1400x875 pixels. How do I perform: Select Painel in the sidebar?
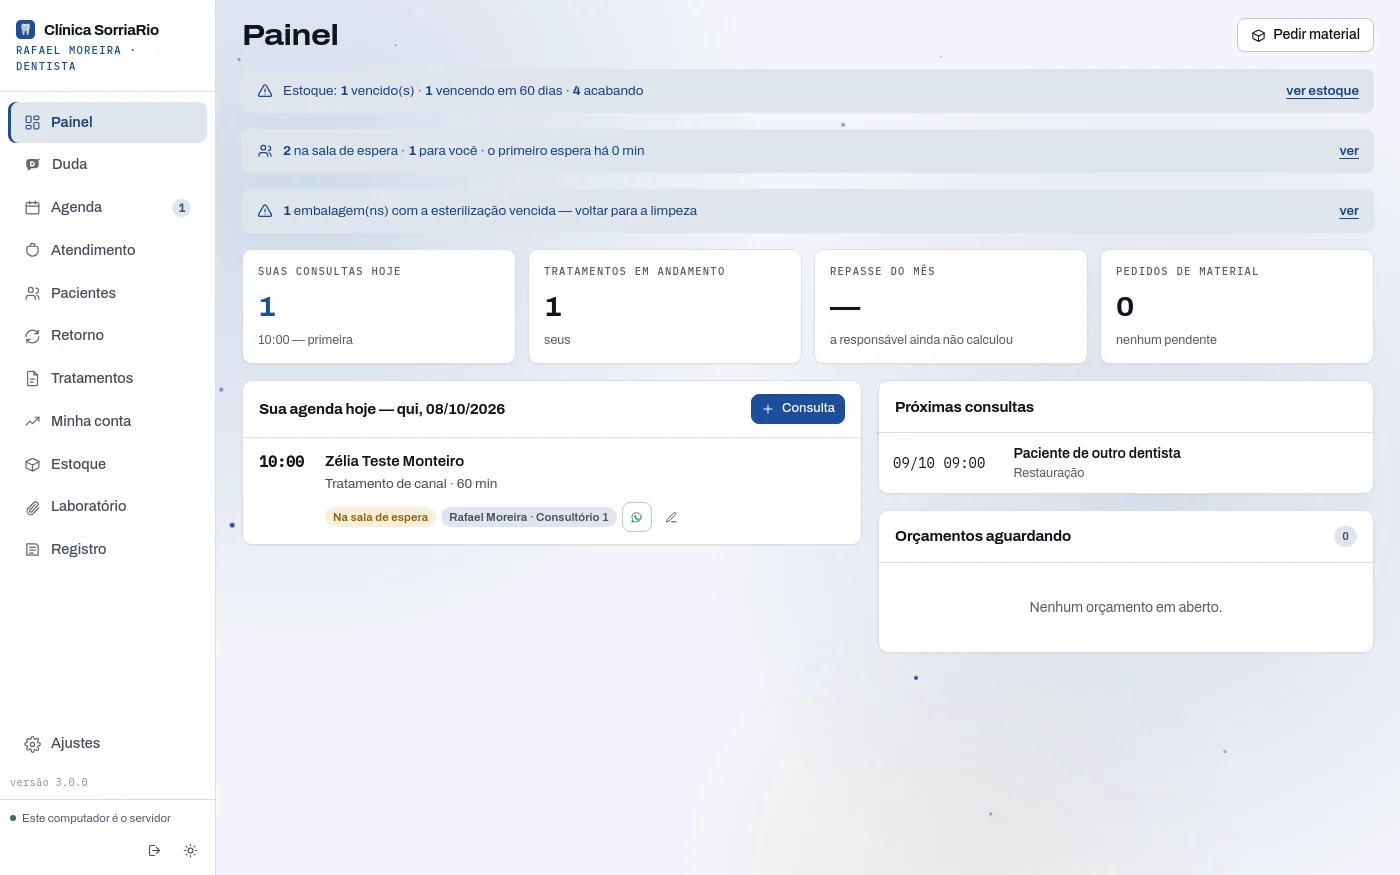(108, 122)
